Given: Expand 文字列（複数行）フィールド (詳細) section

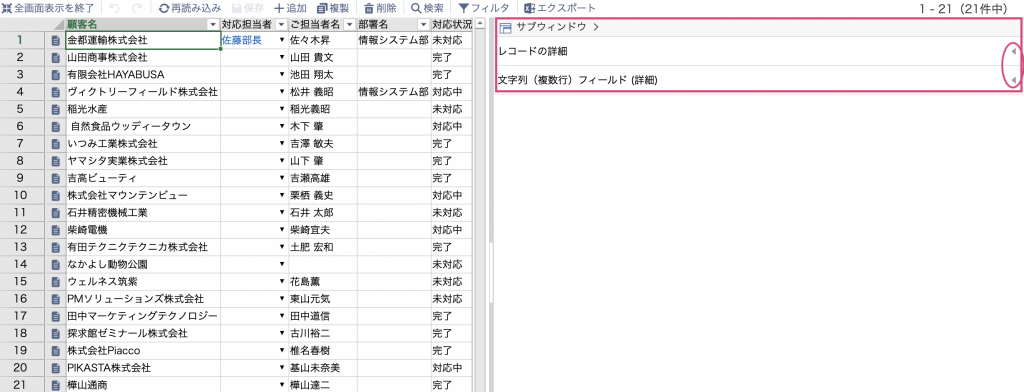Looking at the screenshot, I should (1013, 80).
